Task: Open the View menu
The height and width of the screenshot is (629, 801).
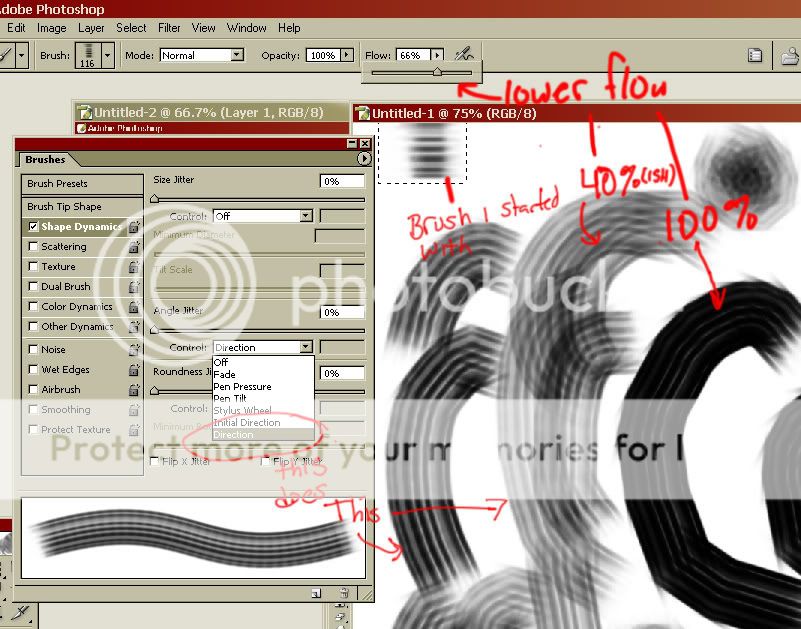Action: [x=203, y=28]
